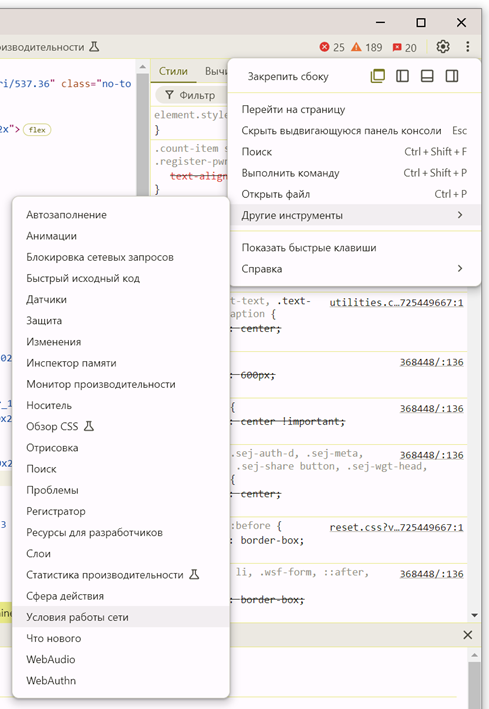489x709 pixels.
Task: Open Обзор CSS experimental tool
Action: [x=121, y=426]
